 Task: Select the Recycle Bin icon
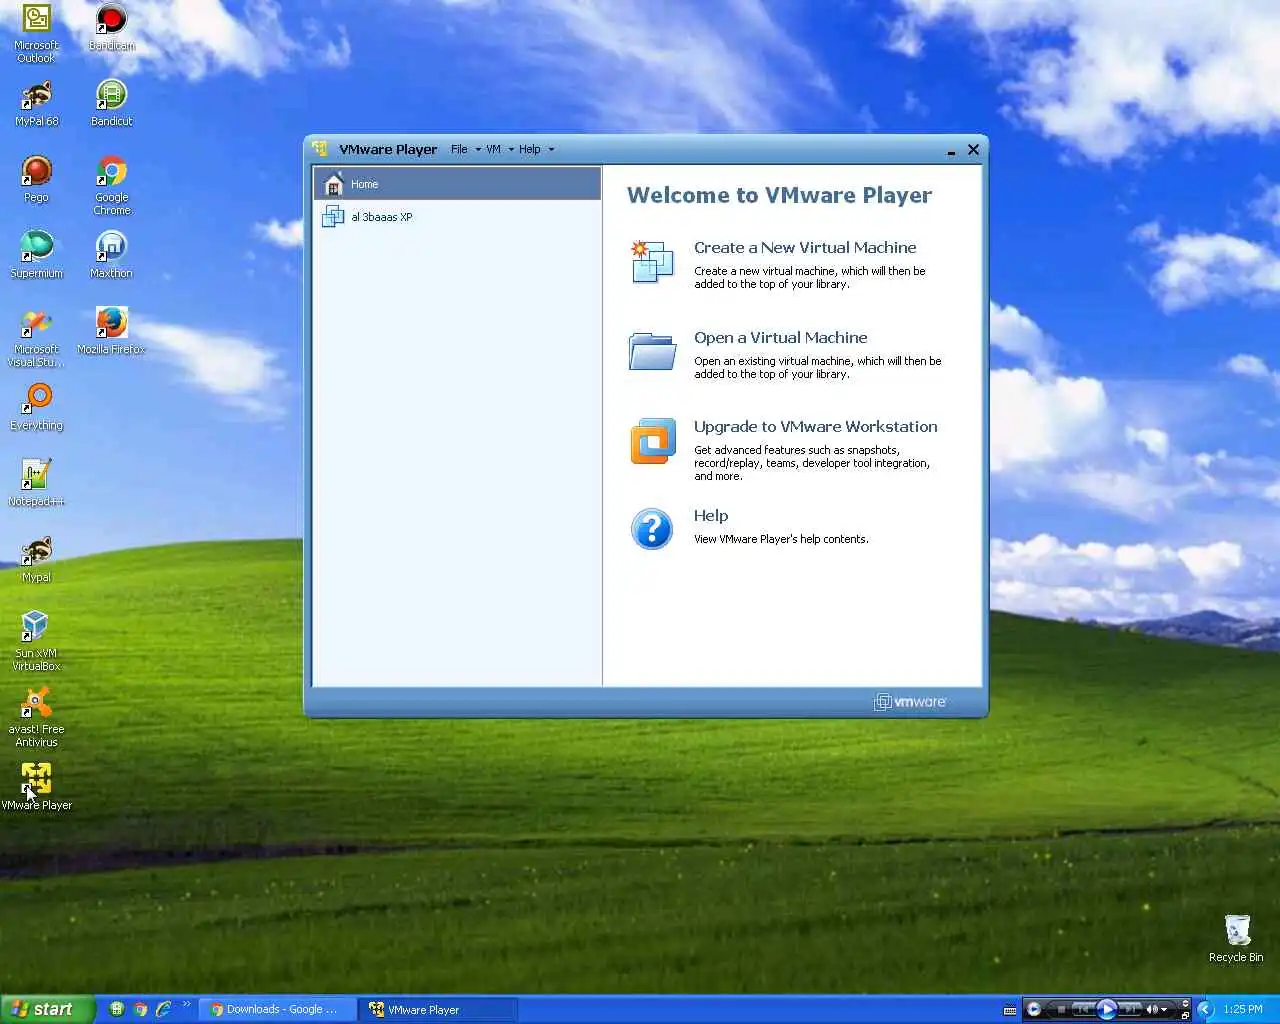click(1237, 939)
